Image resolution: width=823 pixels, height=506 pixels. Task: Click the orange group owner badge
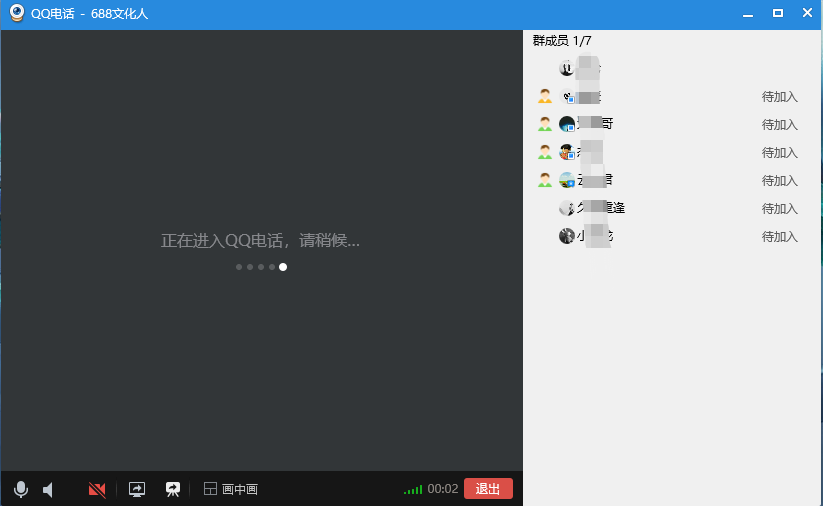[x=545, y=96]
